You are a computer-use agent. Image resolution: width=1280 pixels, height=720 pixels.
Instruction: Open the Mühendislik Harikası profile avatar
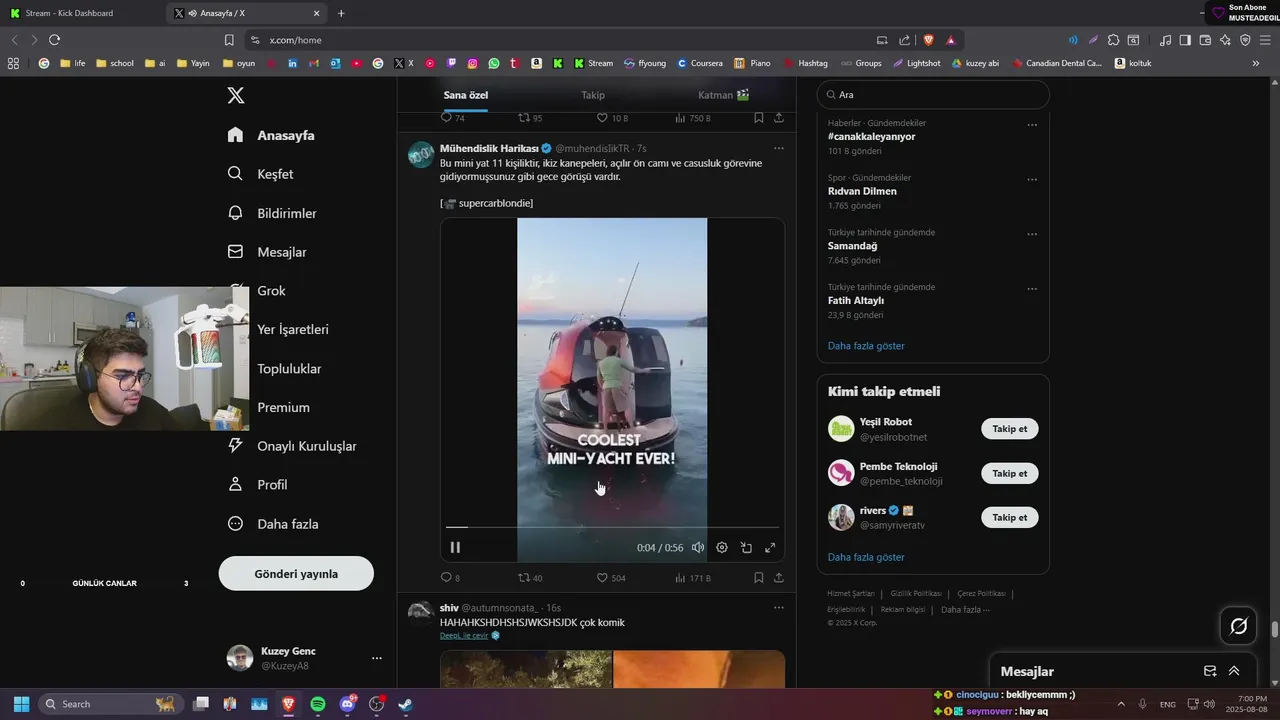420,154
